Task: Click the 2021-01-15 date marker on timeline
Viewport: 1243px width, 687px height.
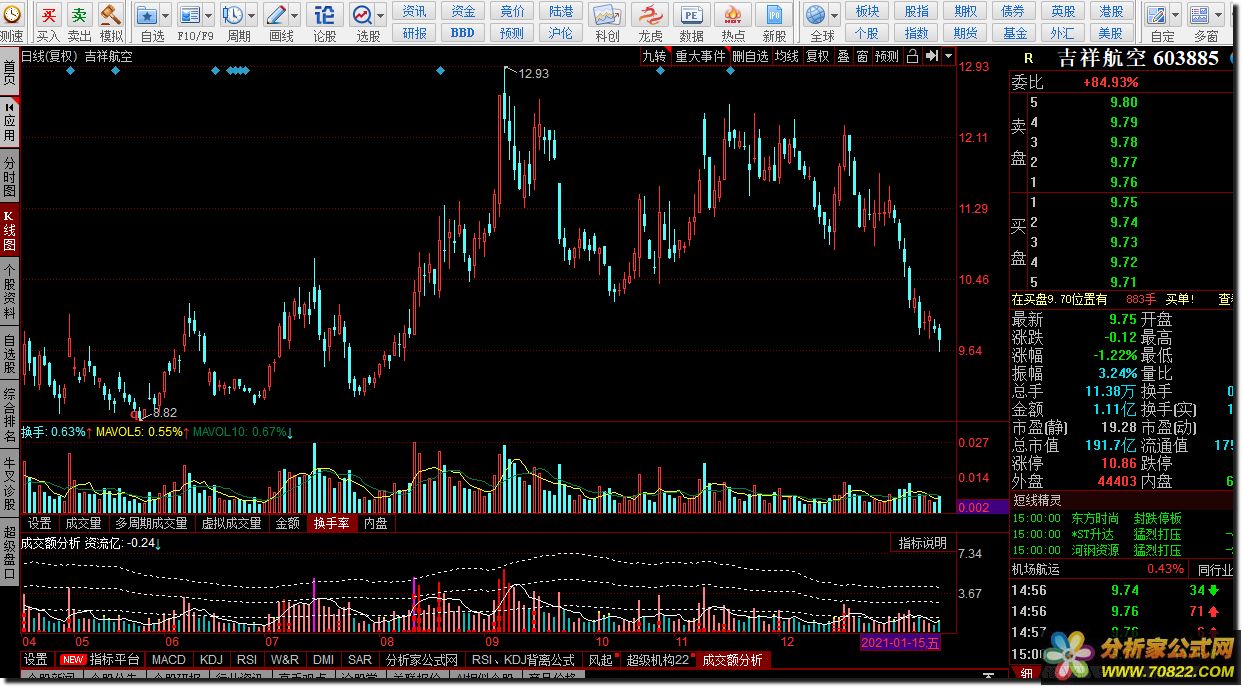Action: pos(900,642)
